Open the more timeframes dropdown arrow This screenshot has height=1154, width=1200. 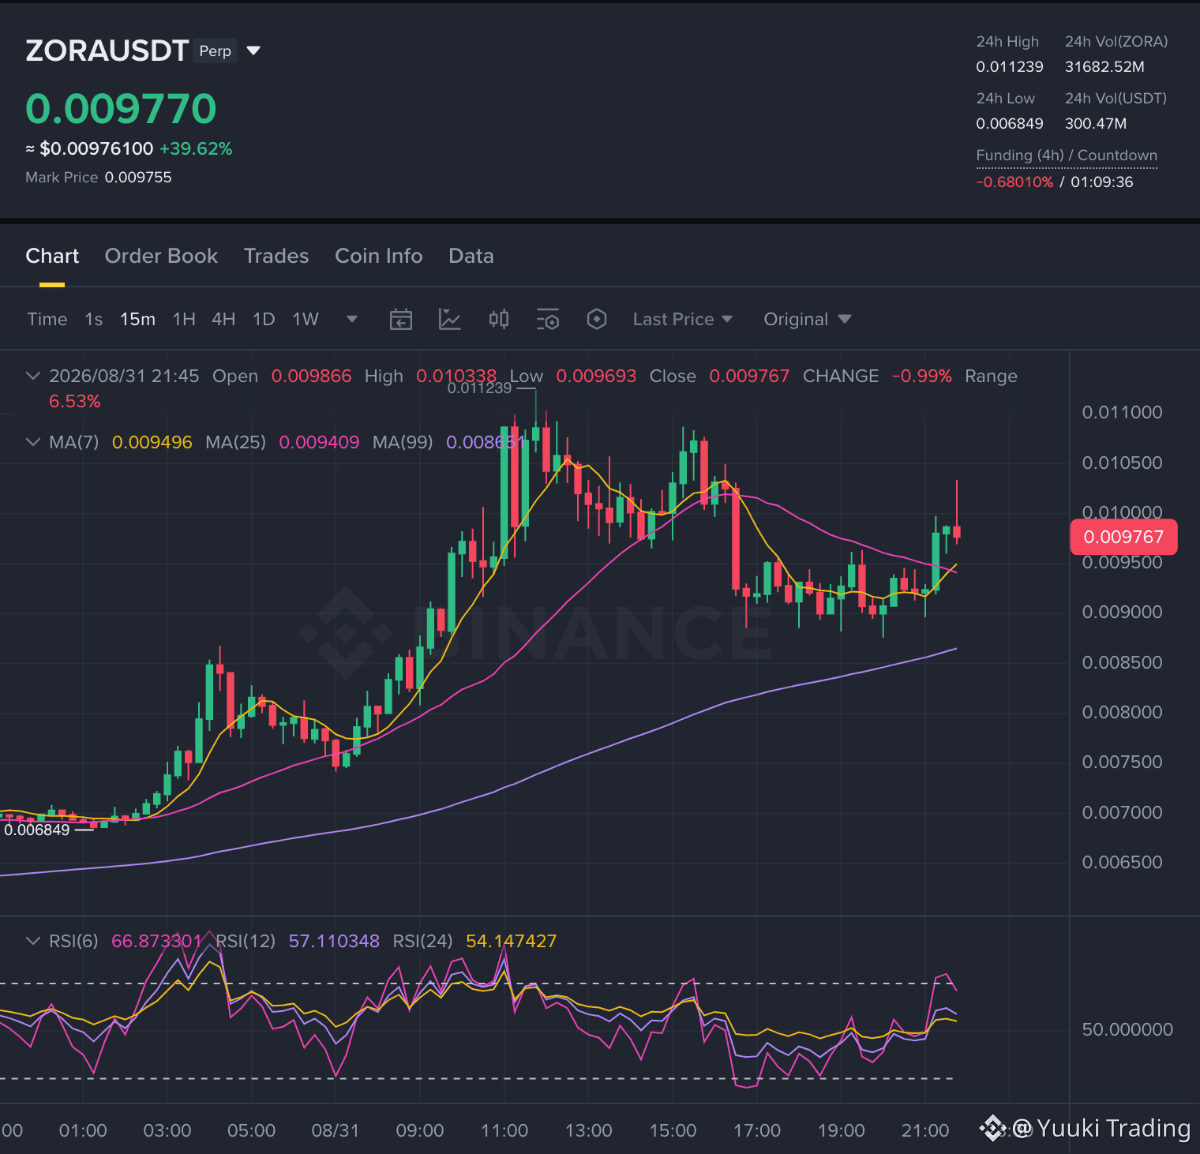pos(352,319)
